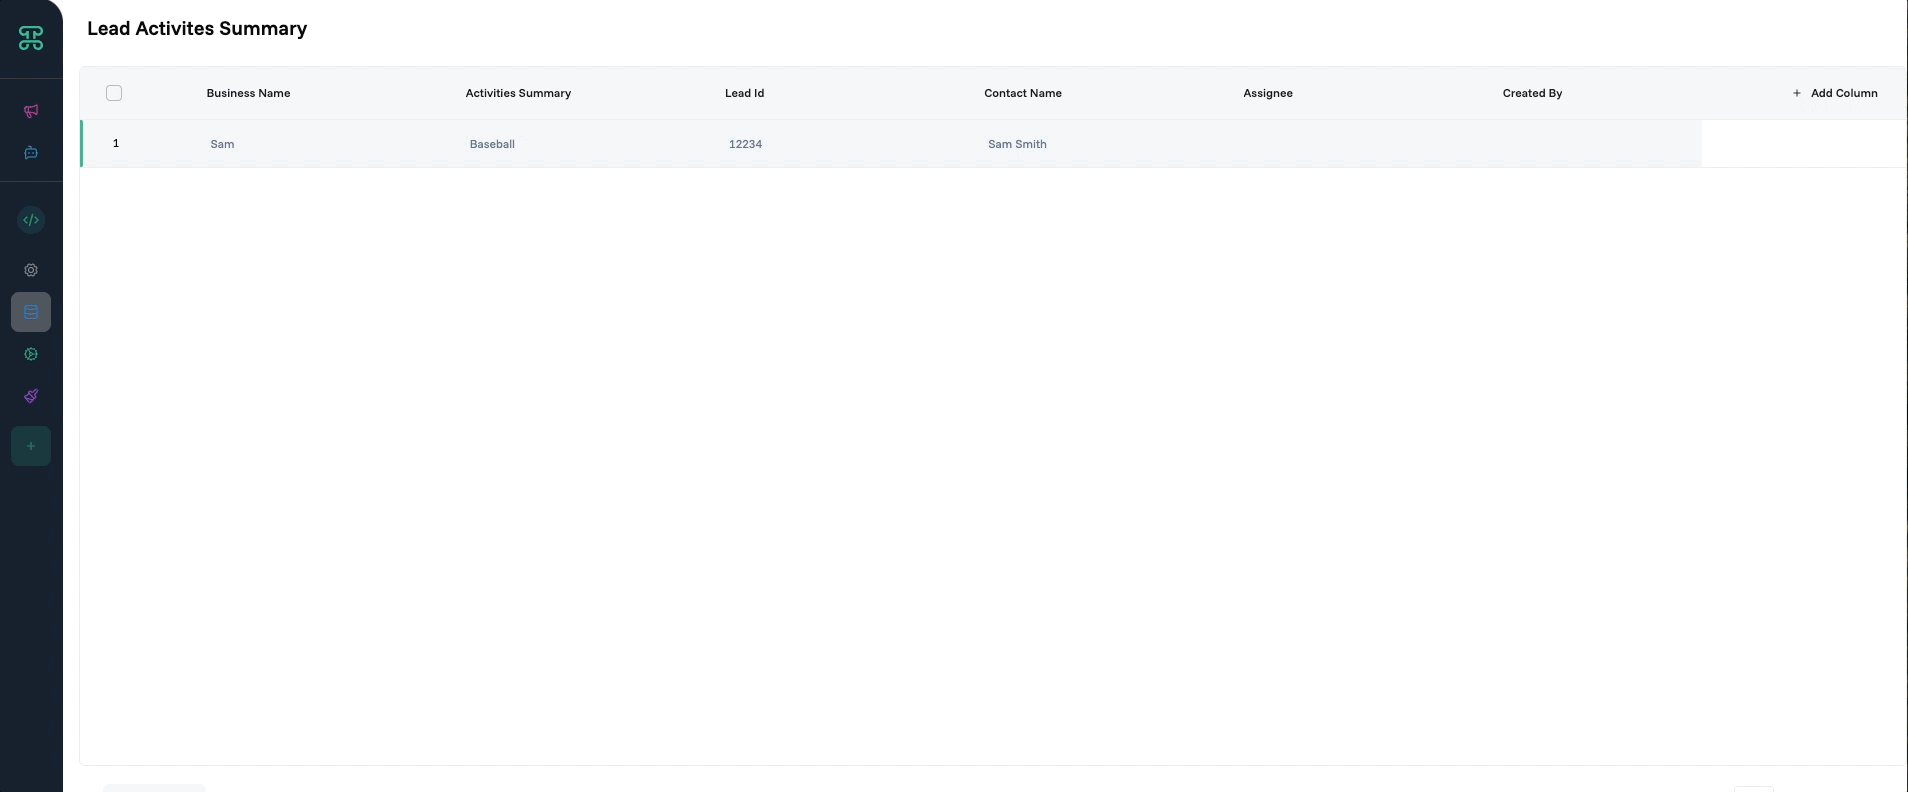Screen dimensions: 1908x792
Task: Select the Baseball activities summary cell
Action: tap(492, 144)
